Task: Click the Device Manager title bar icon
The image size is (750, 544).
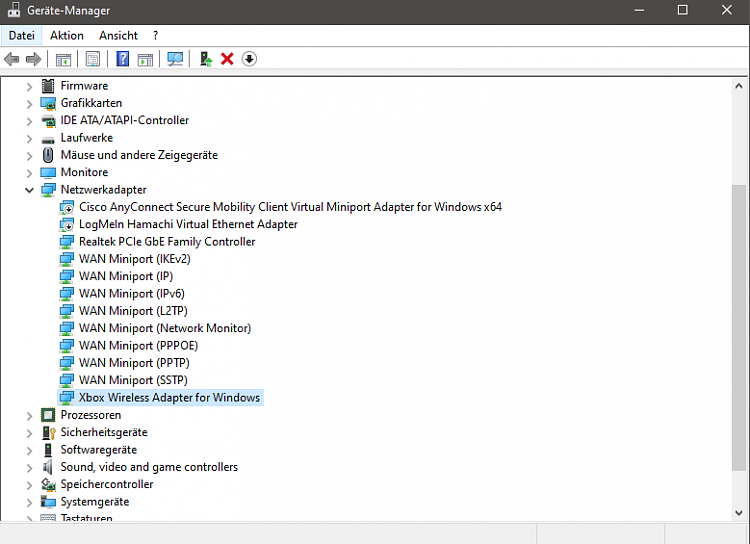Action: pyautogui.click(x=14, y=10)
